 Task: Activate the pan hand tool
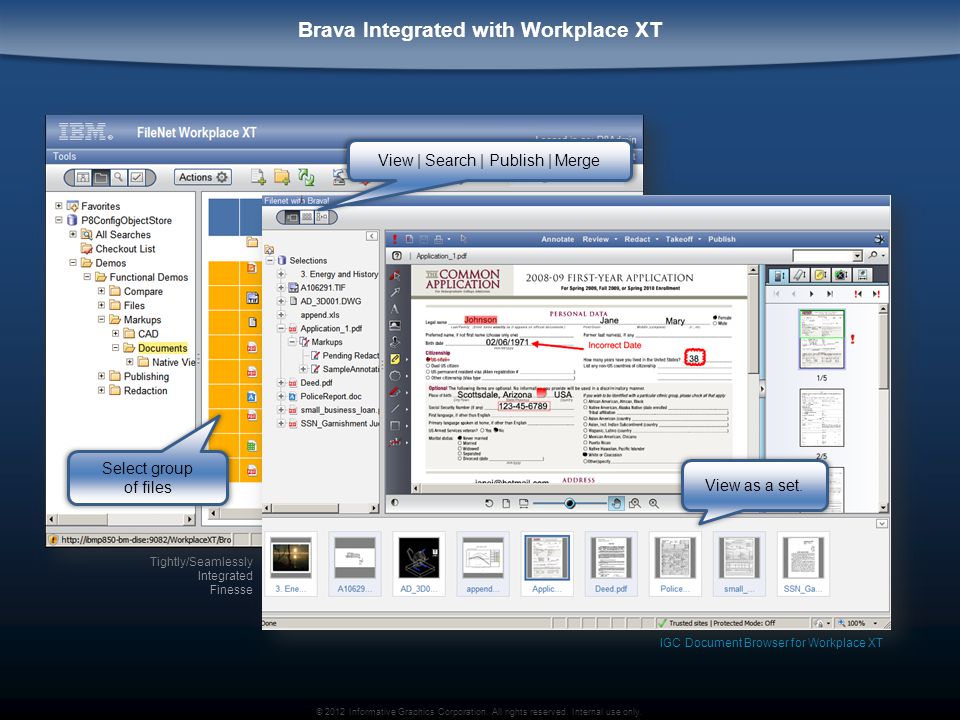pyautogui.click(x=616, y=503)
